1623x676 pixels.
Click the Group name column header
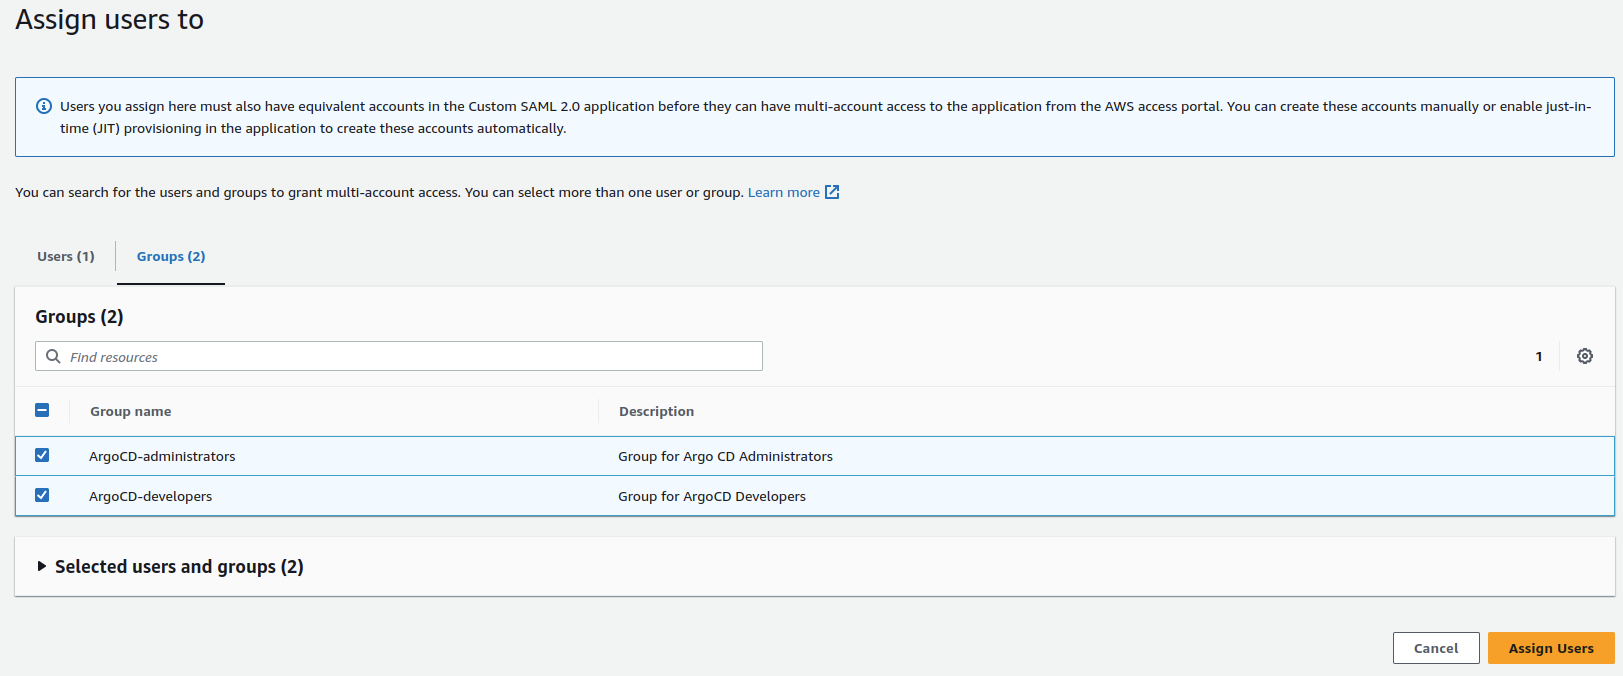(131, 411)
